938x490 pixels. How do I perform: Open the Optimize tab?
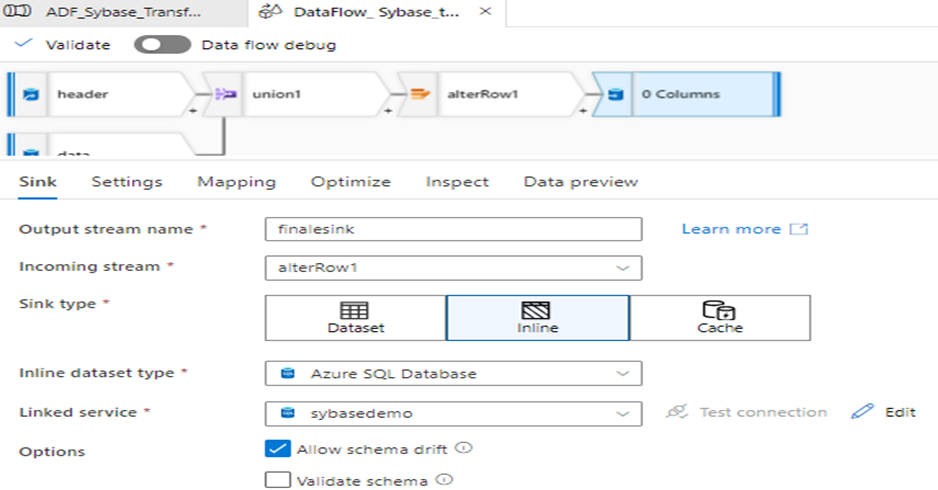point(351,181)
